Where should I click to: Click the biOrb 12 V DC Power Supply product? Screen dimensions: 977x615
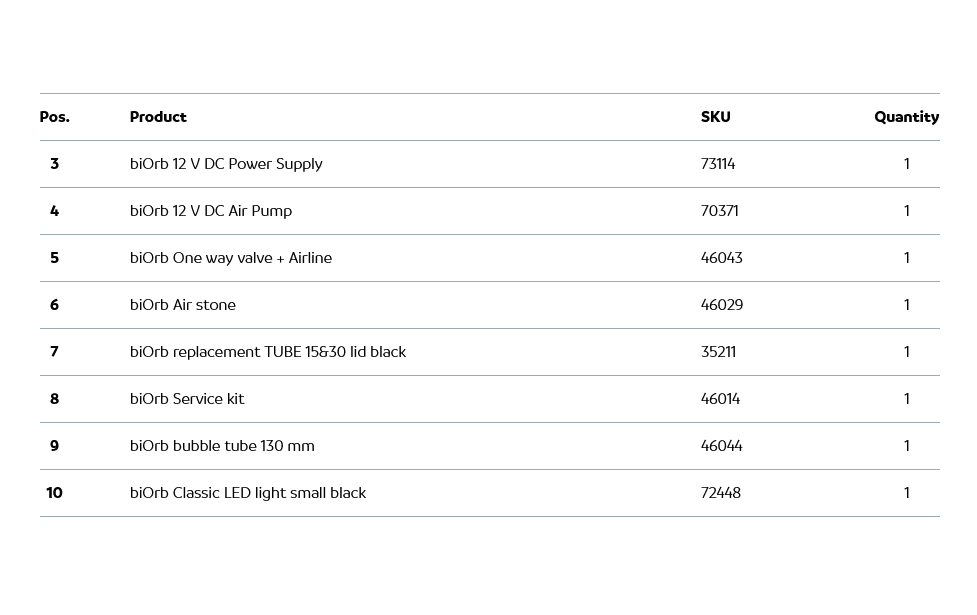(226, 164)
